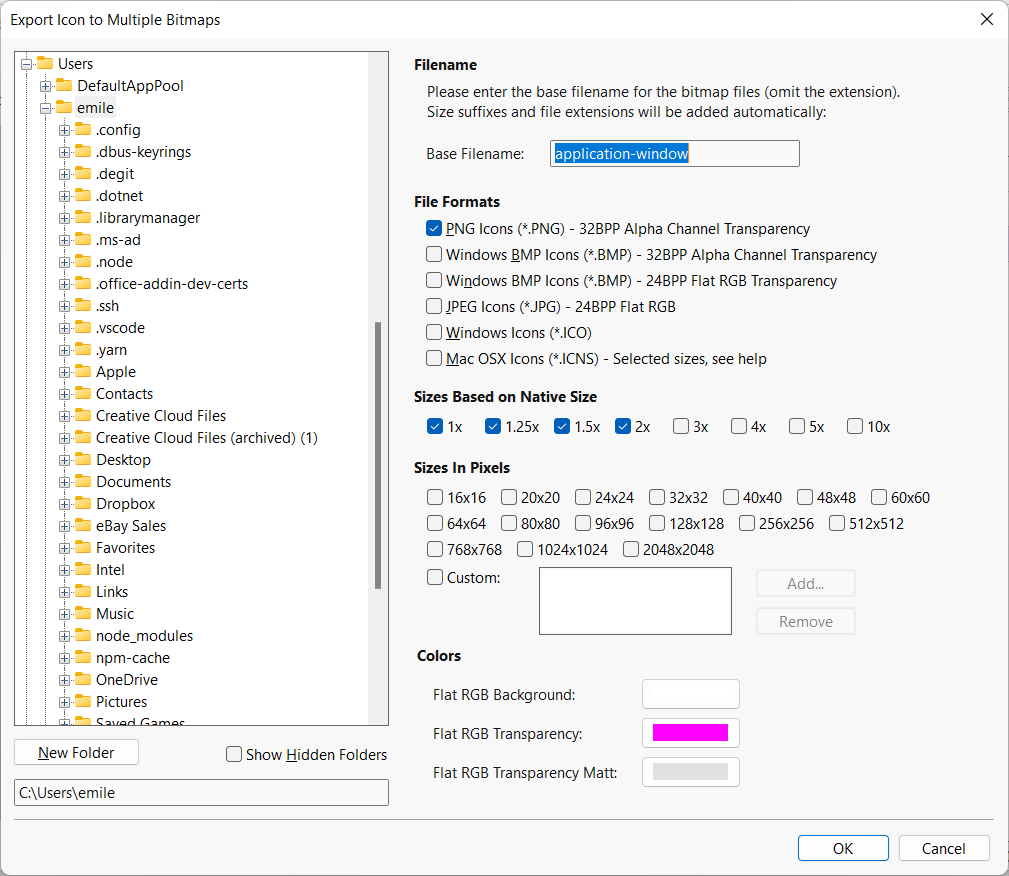Image resolution: width=1009 pixels, height=876 pixels.
Task: Toggle Show Hidden Folders checkbox
Action: point(234,755)
